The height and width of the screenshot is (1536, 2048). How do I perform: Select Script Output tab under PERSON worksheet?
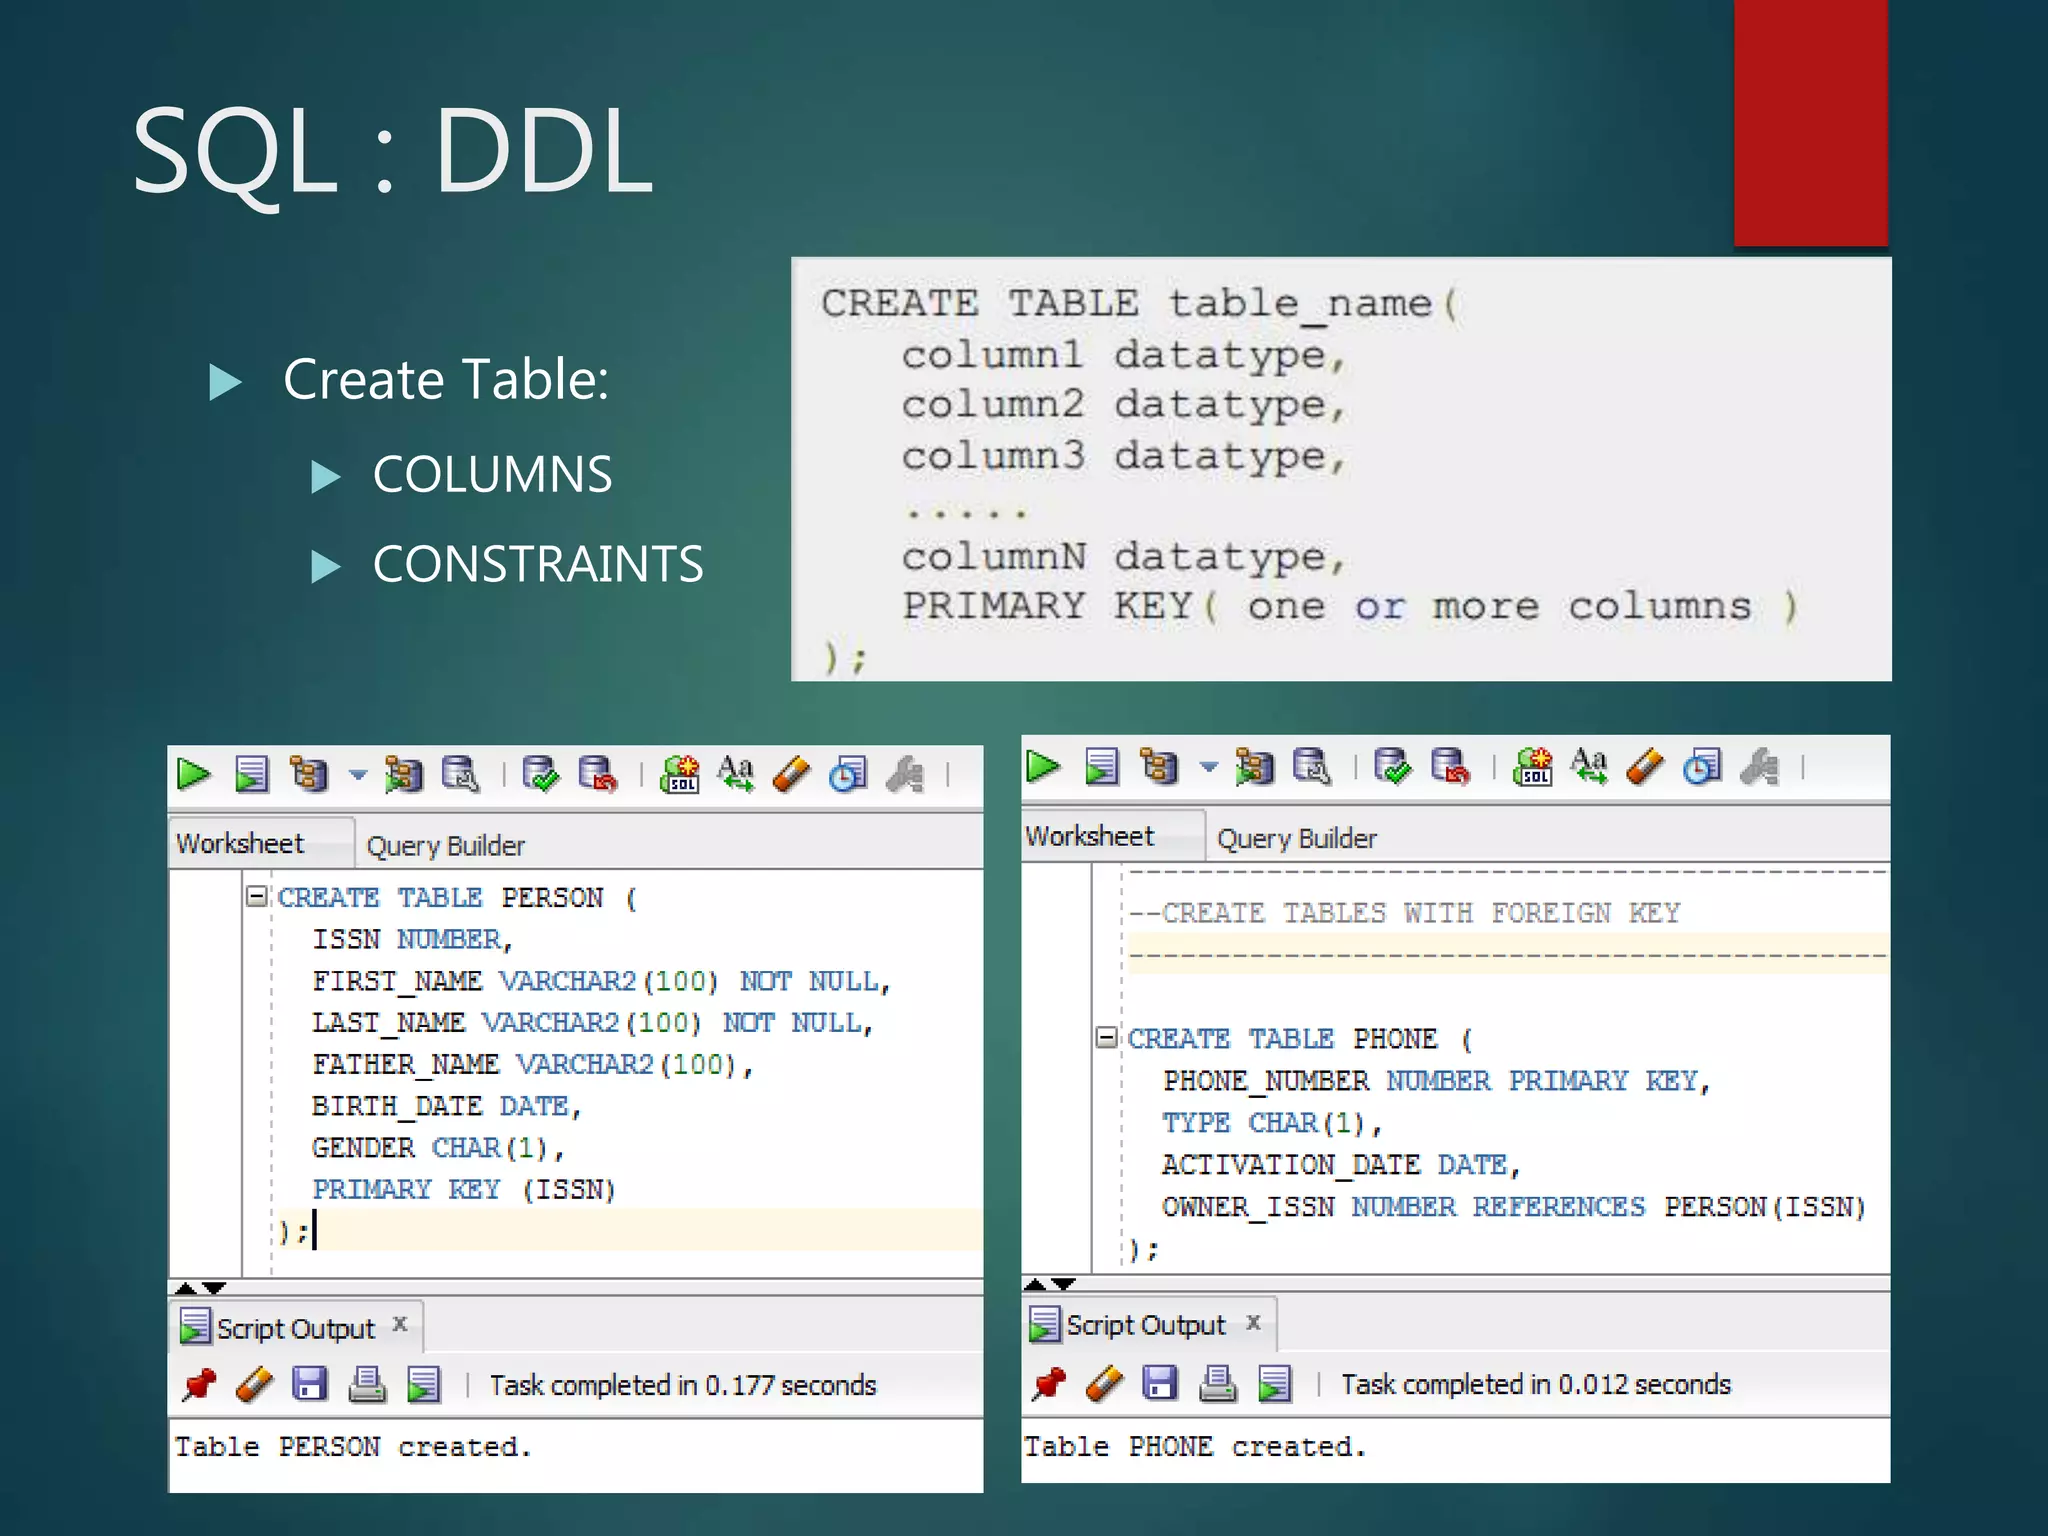pyautogui.click(x=295, y=1329)
